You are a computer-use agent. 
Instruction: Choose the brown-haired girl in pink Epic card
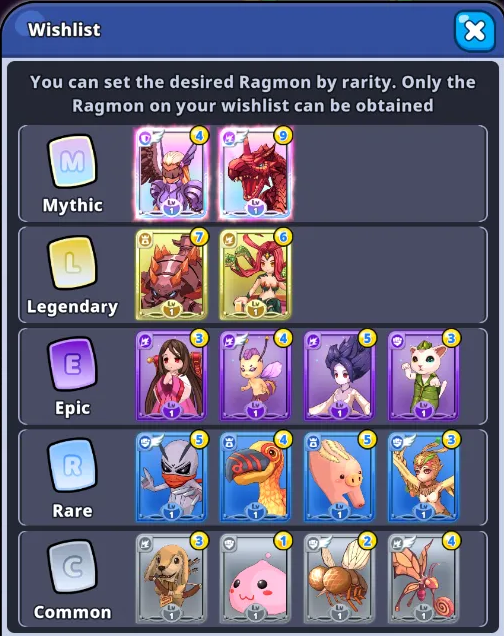172,376
